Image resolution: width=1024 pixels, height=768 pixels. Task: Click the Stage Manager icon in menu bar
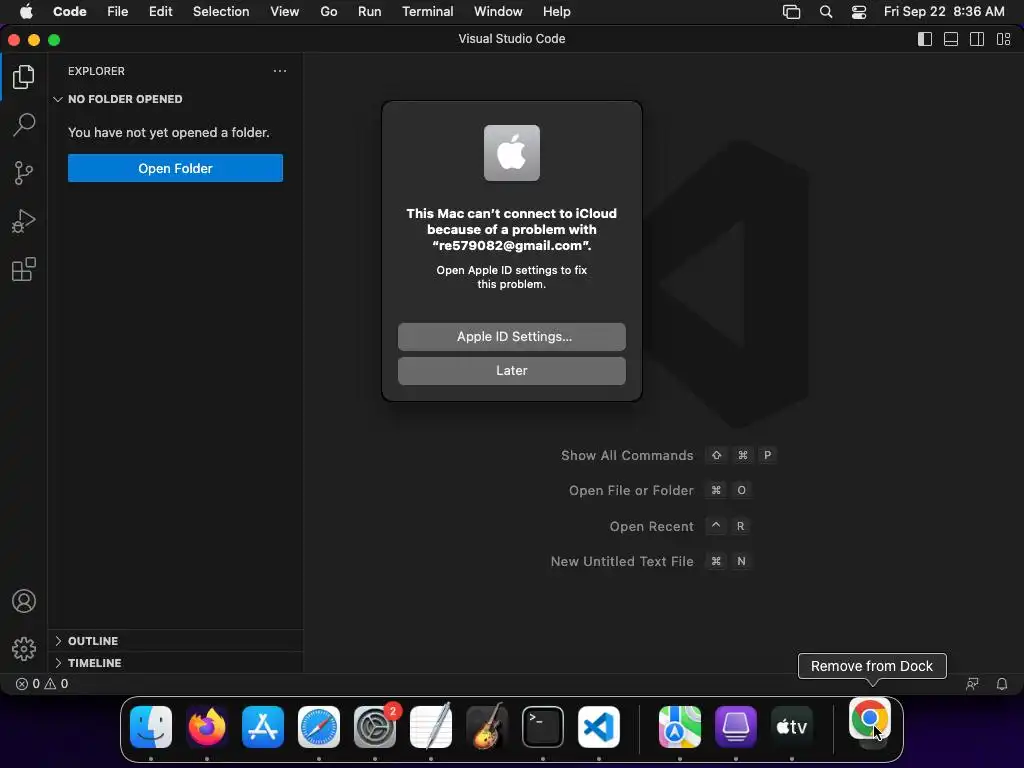click(x=792, y=12)
